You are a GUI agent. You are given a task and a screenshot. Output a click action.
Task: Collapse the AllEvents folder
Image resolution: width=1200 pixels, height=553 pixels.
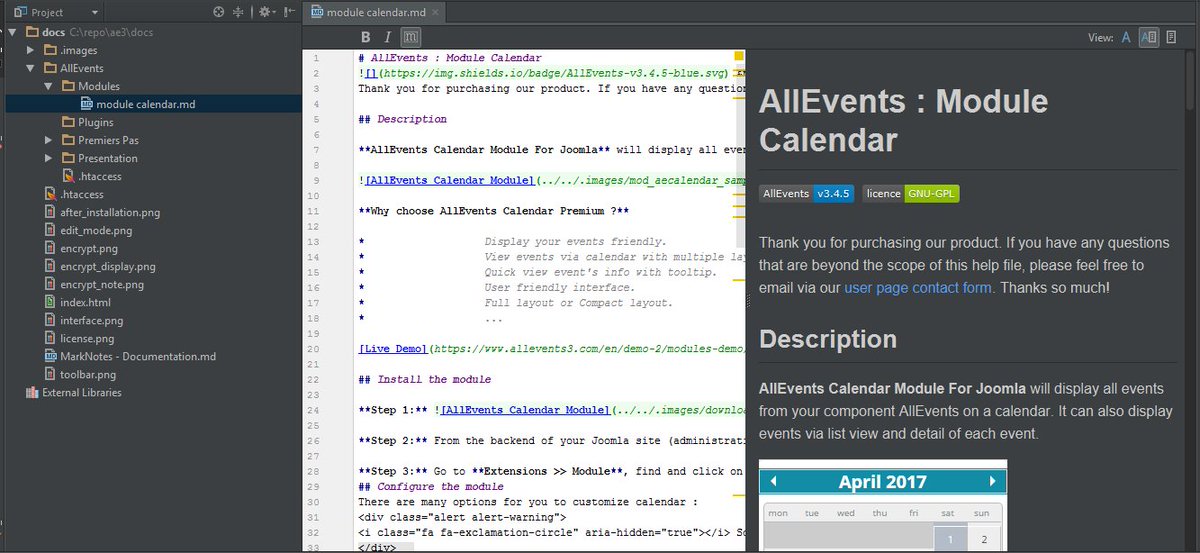click(x=30, y=68)
